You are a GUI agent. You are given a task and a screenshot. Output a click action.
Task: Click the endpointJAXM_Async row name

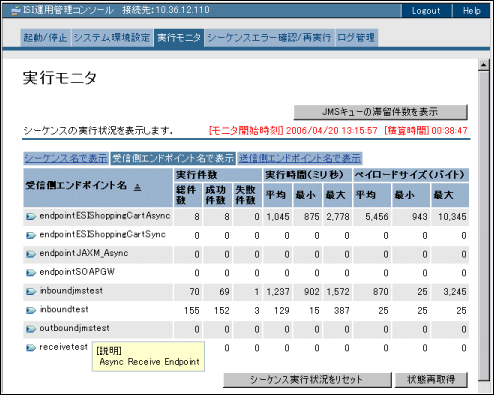84,253
